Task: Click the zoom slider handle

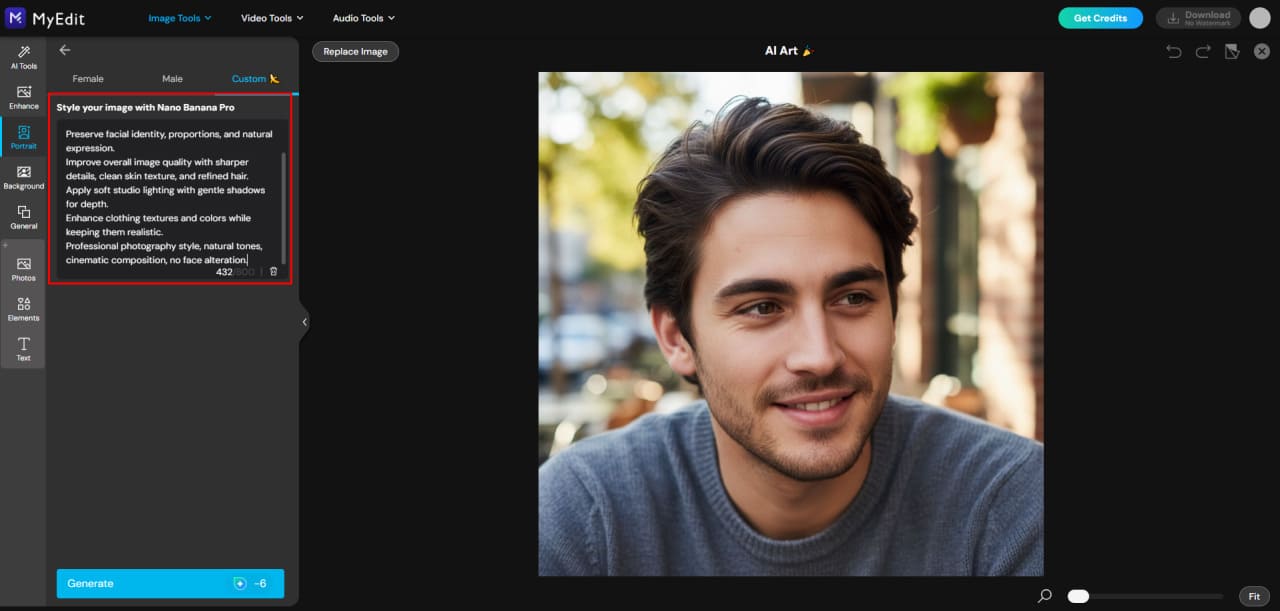Action: point(1078,596)
